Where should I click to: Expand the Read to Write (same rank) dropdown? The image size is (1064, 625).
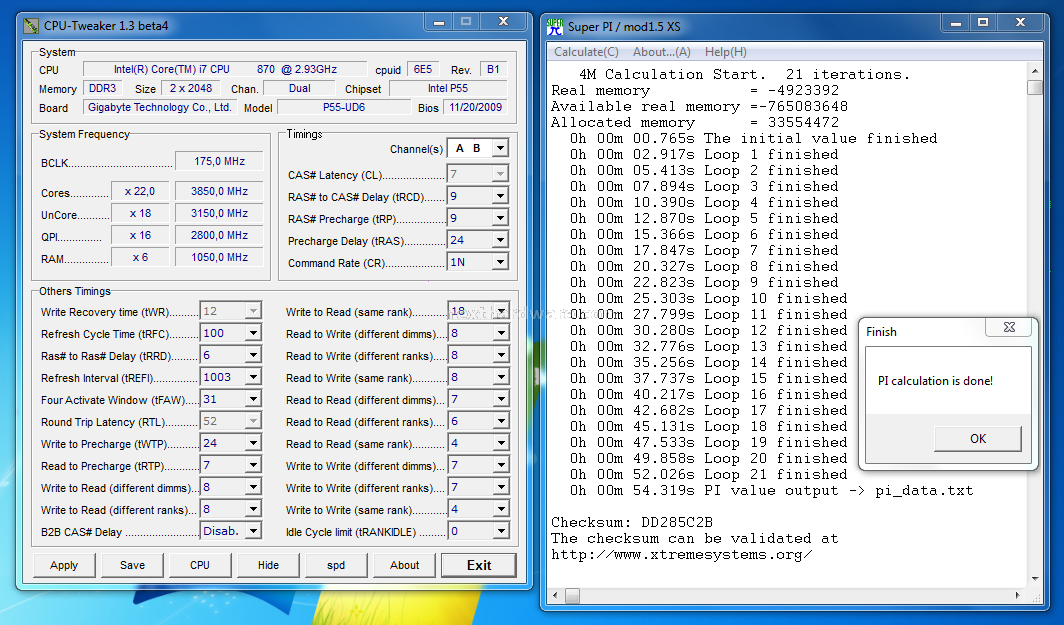pyautogui.click(x=501, y=377)
